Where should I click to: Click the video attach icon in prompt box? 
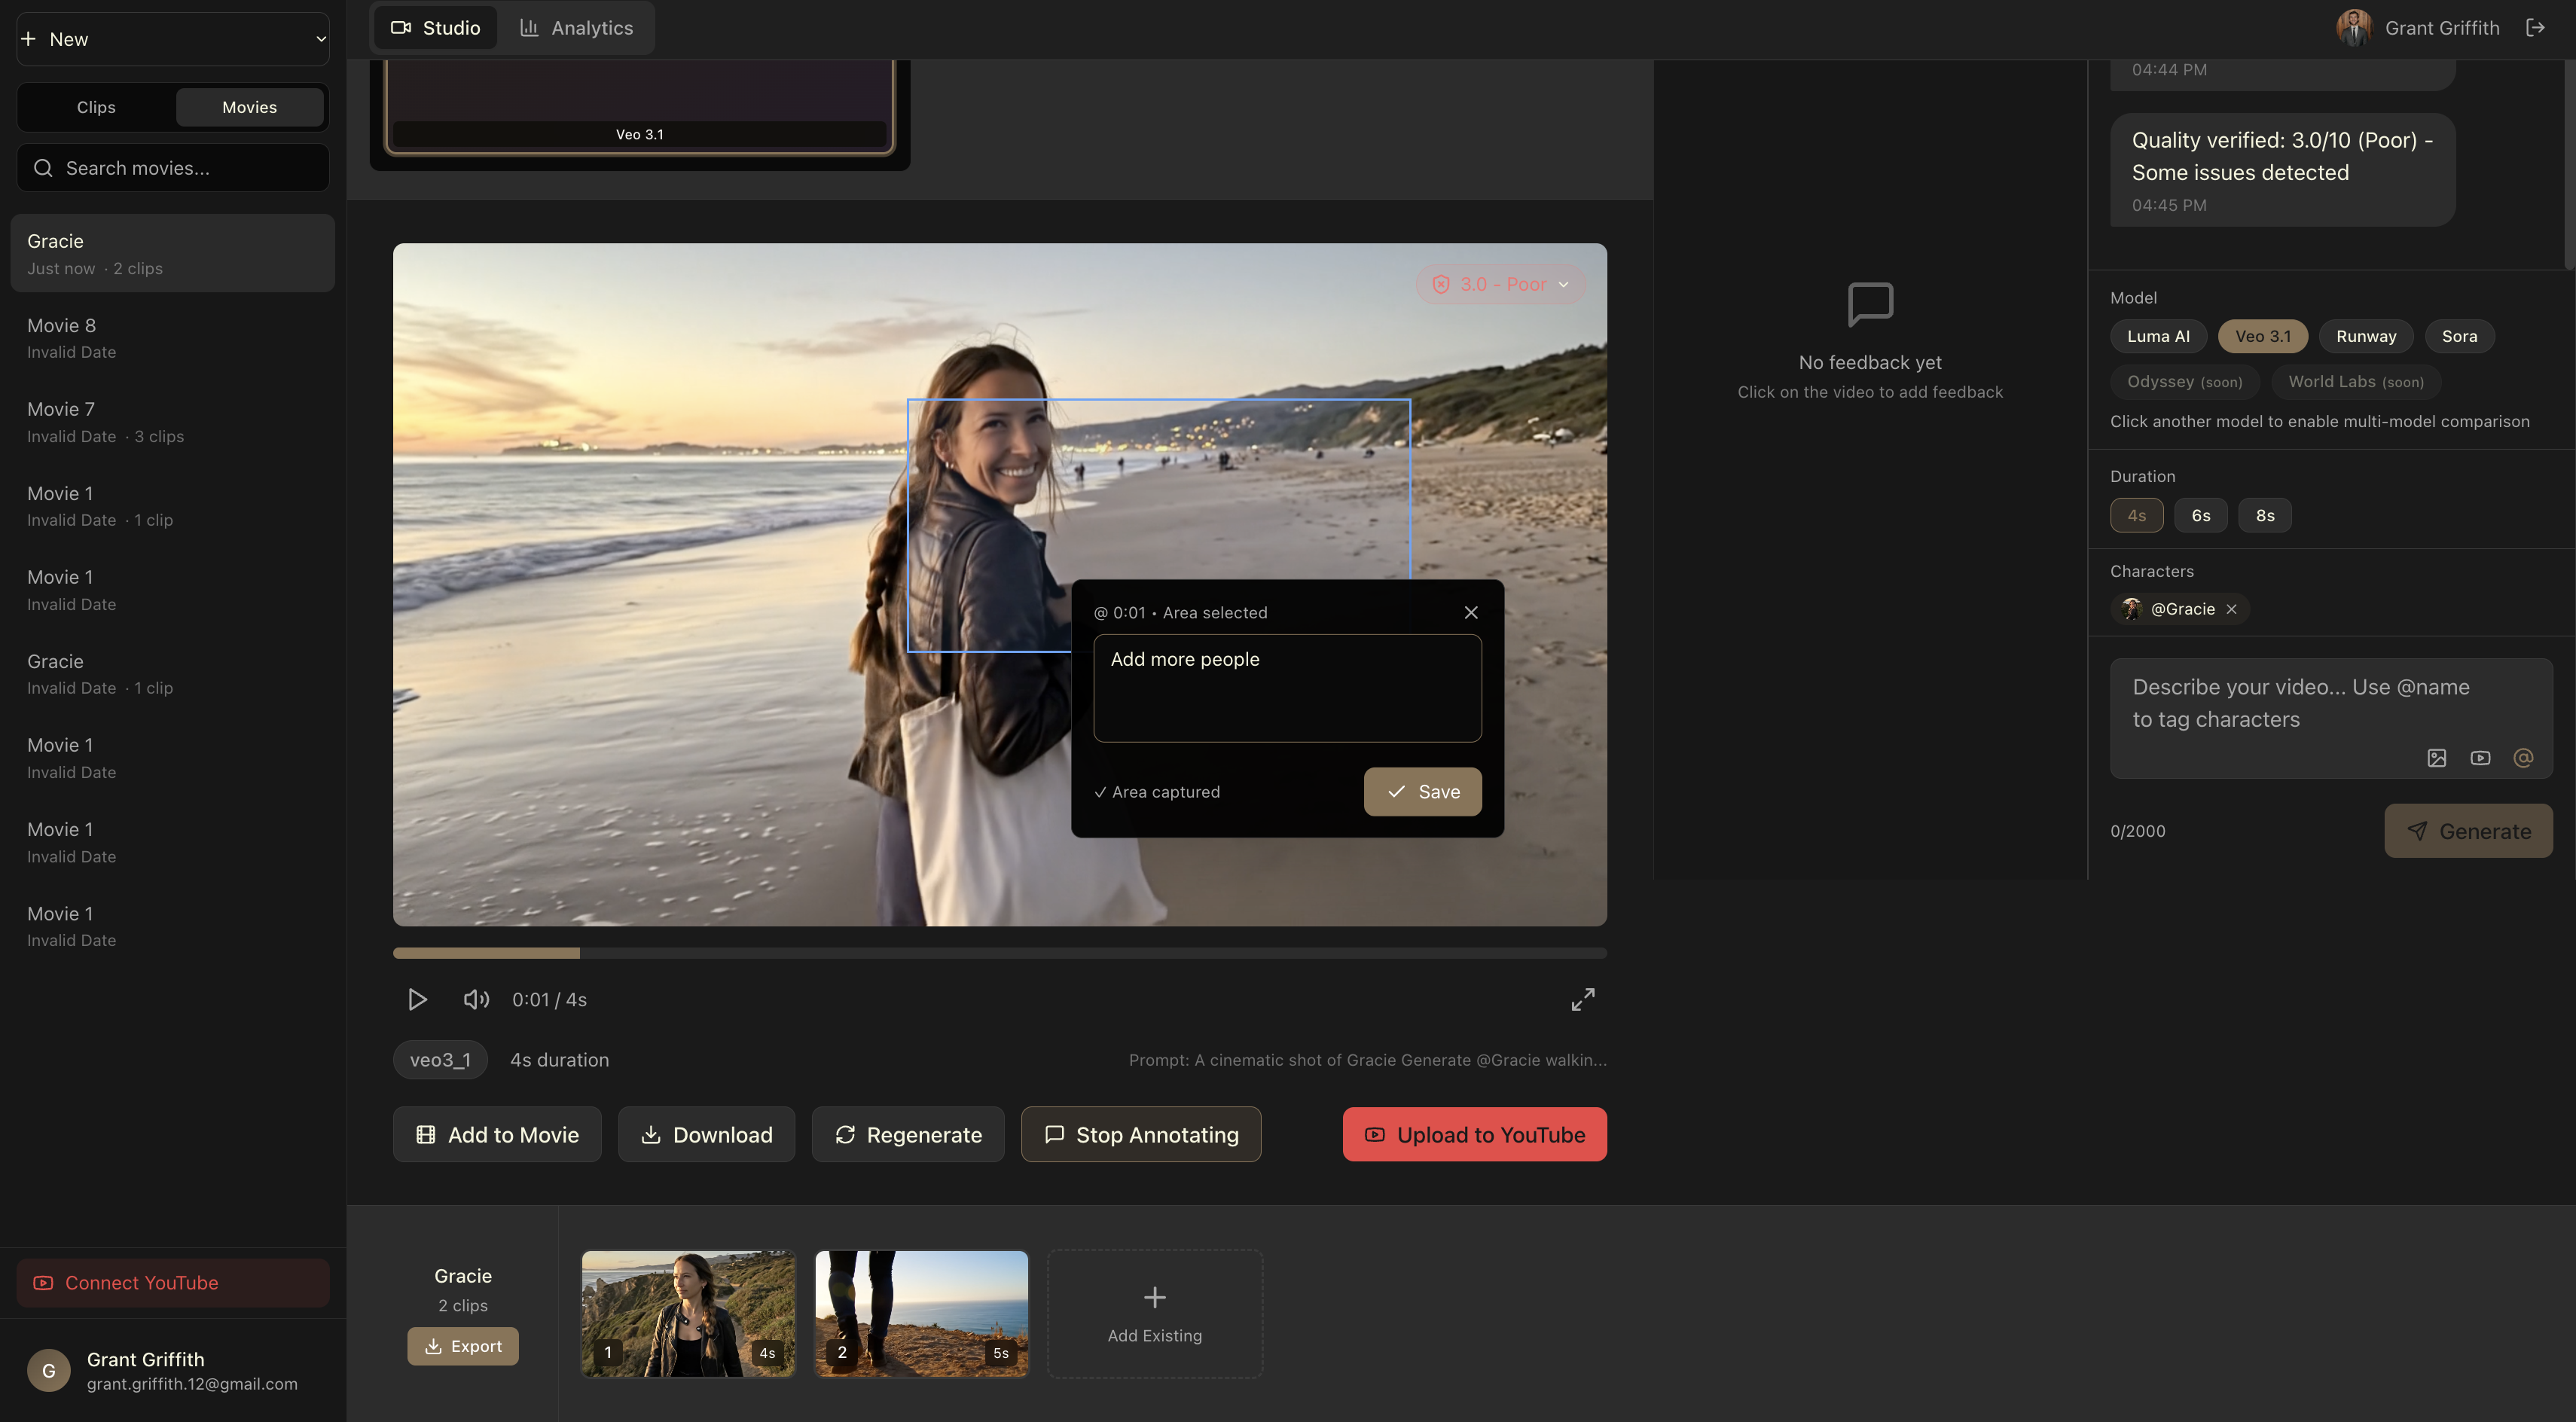click(x=2480, y=758)
